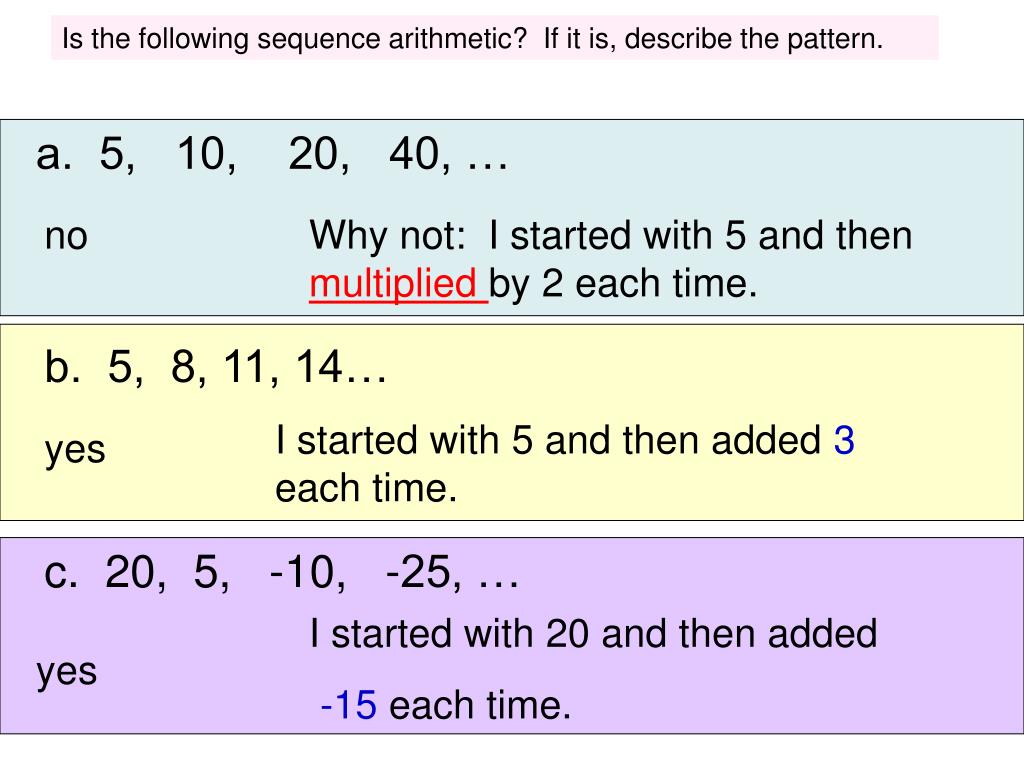Image resolution: width=1024 pixels, height=768 pixels.
Task: Click the number -25 in sequence c
Action: point(419,573)
